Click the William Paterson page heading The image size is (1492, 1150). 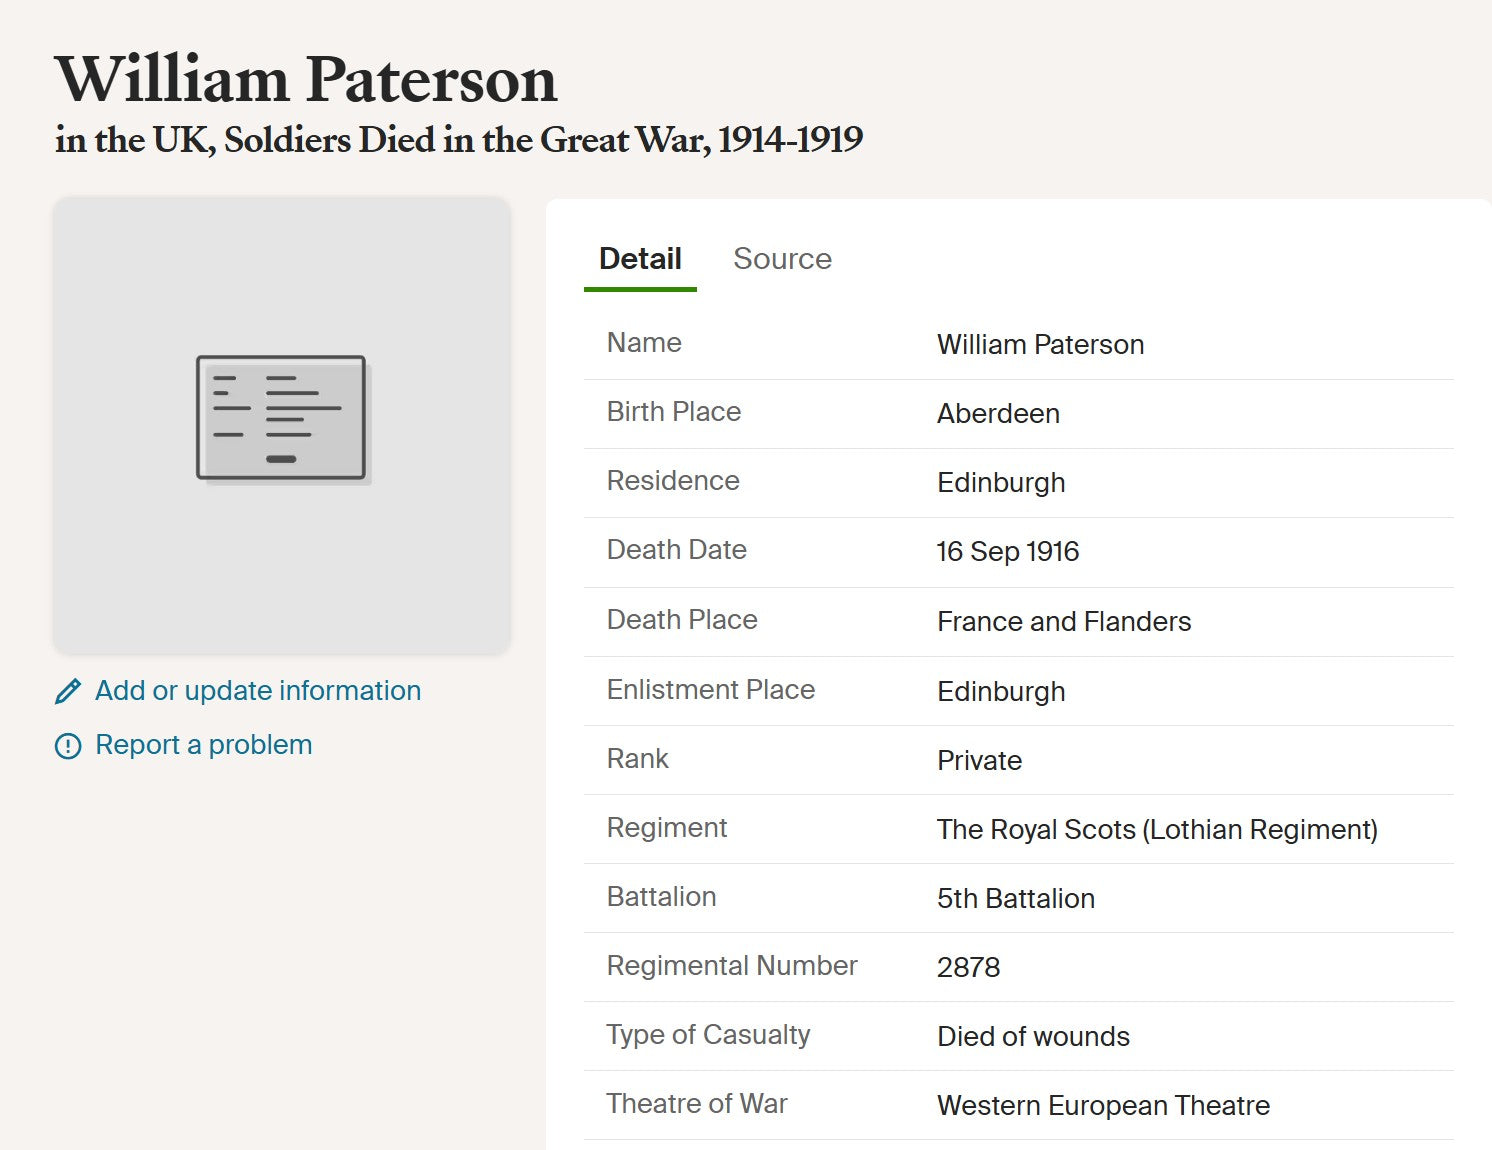[x=306, y=79]
